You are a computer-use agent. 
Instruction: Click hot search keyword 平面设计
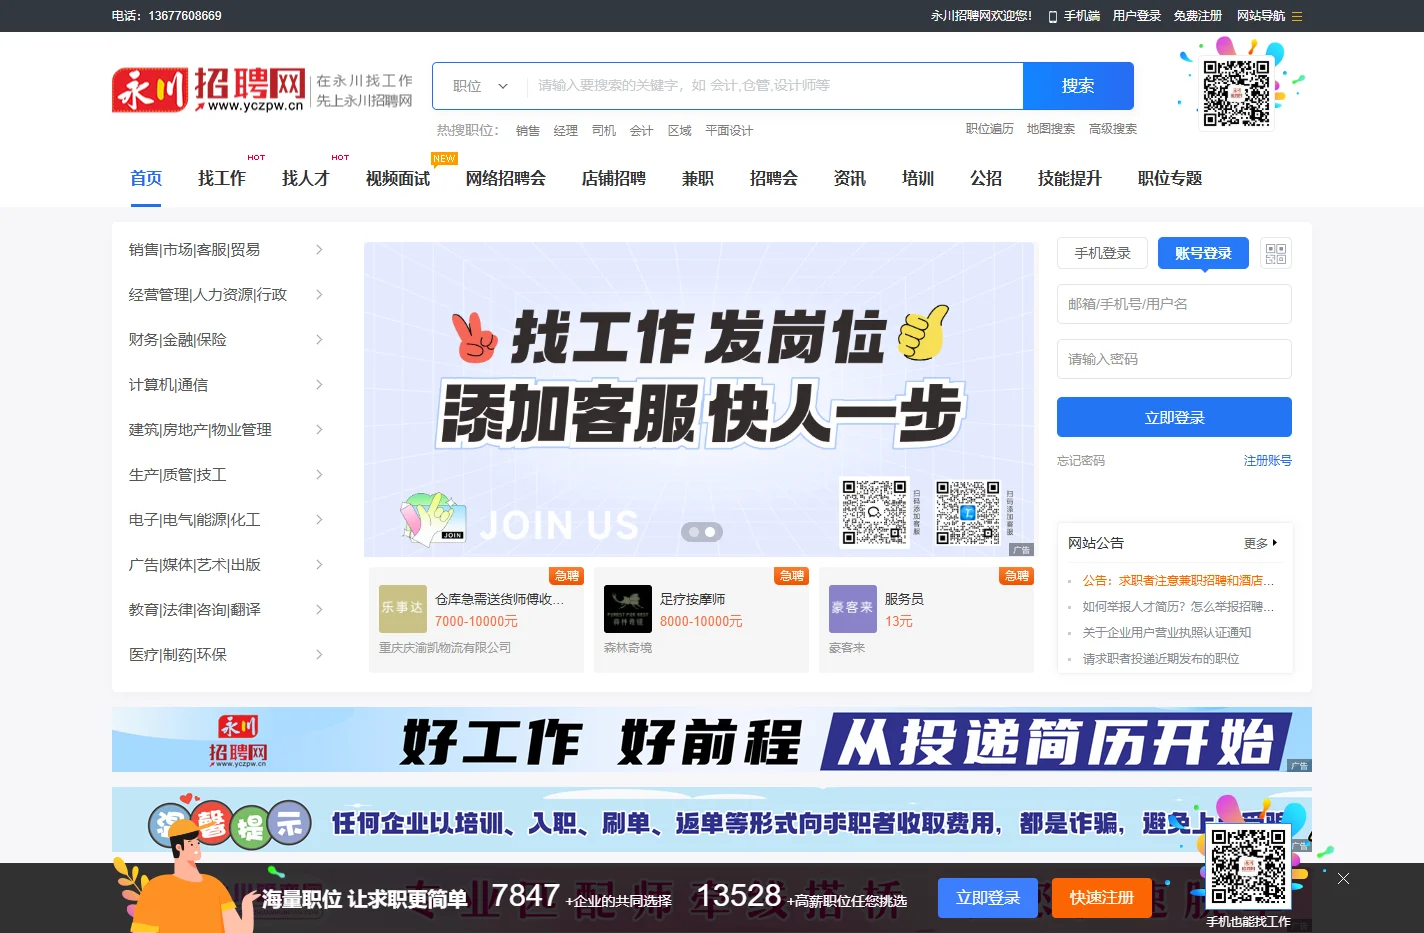[729, 131]
